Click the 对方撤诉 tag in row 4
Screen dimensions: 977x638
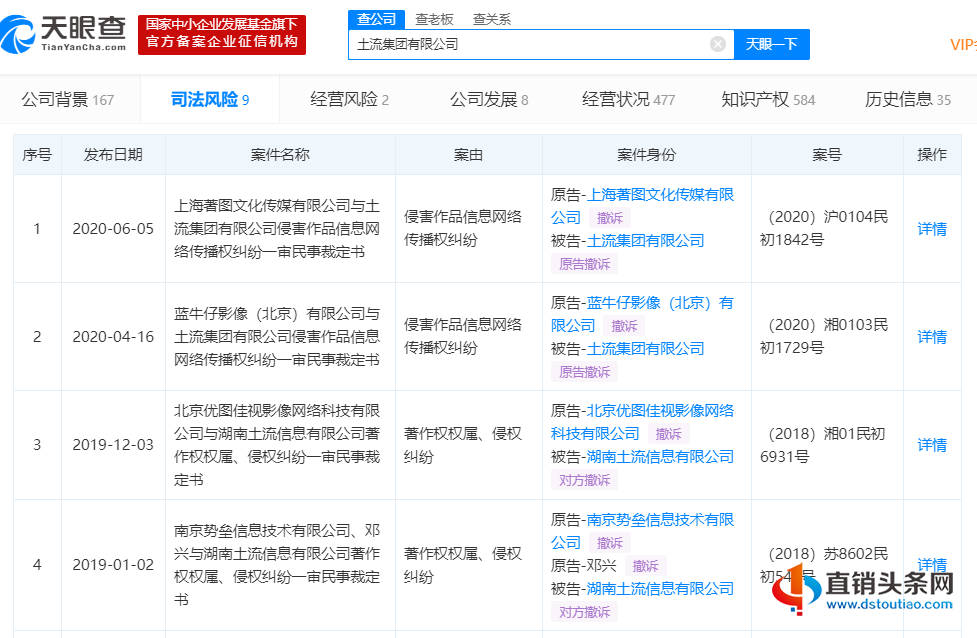tap(584, 612)
